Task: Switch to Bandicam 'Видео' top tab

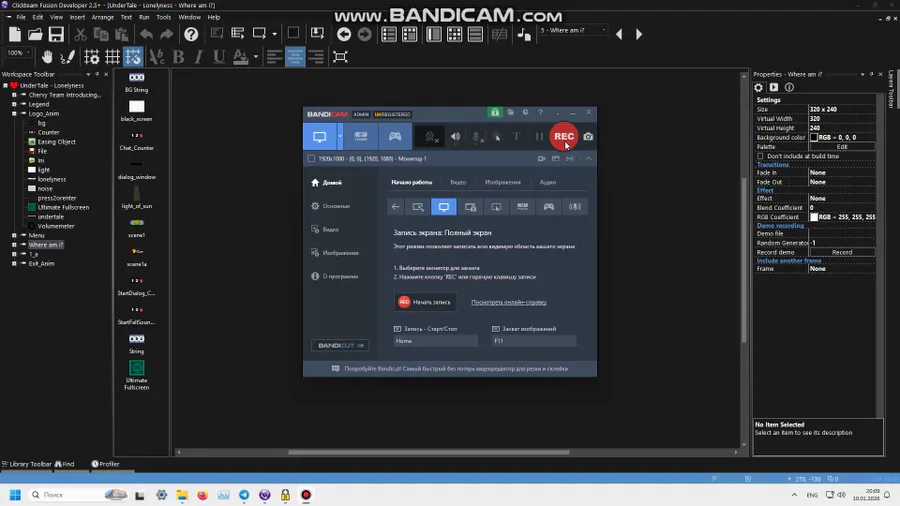Action: point(458,182)
